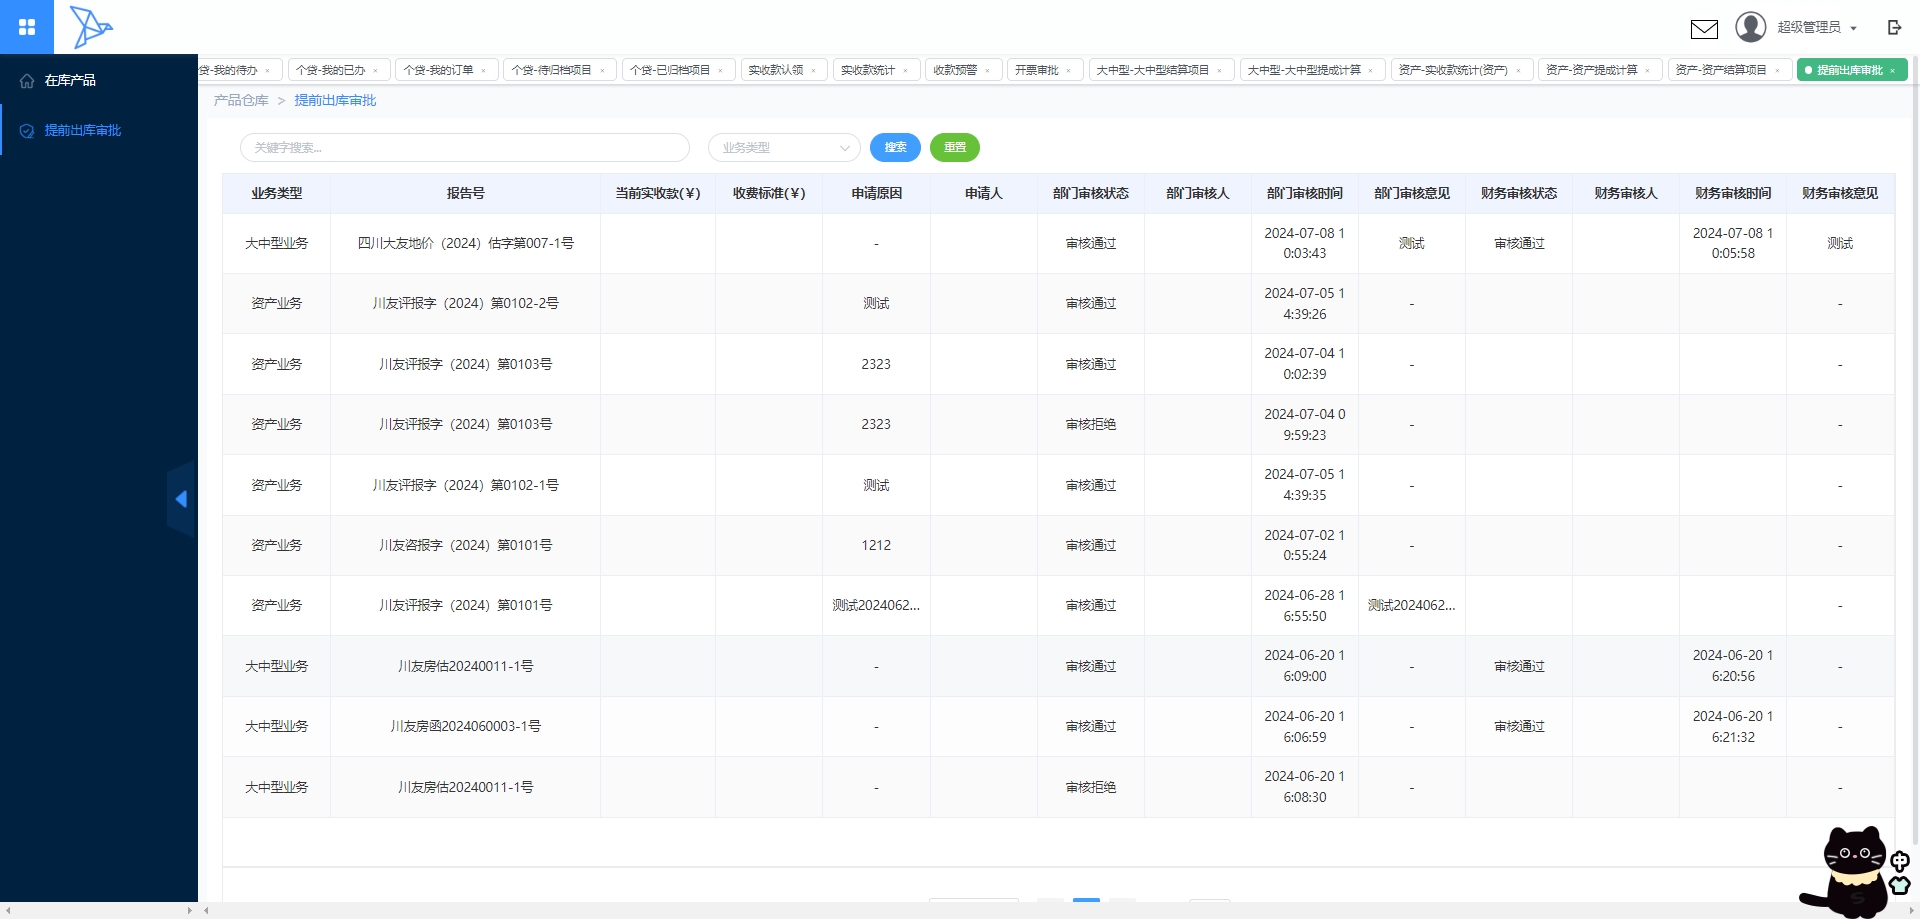Focus the 关键字搜索 input field

(465, 147)
